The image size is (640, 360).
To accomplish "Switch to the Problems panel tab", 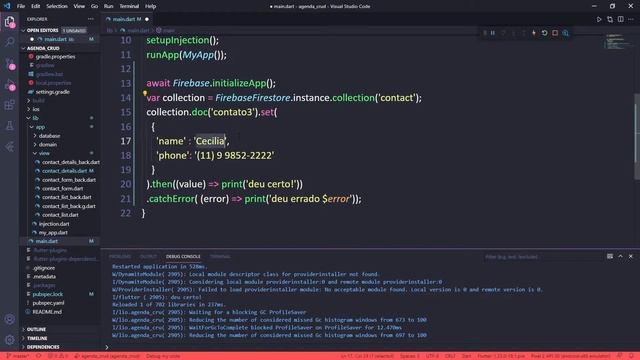I will click(120, 256).
